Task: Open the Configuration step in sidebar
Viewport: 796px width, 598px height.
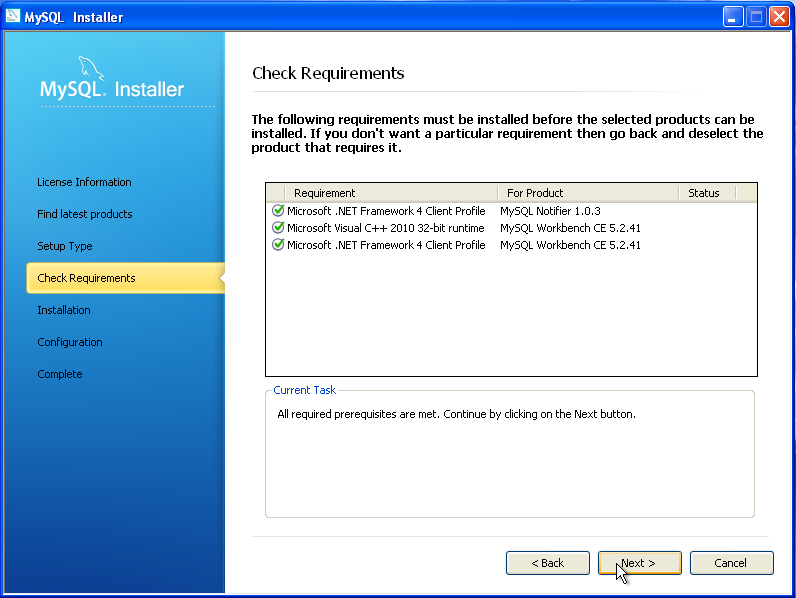Action: coord(70,342)
